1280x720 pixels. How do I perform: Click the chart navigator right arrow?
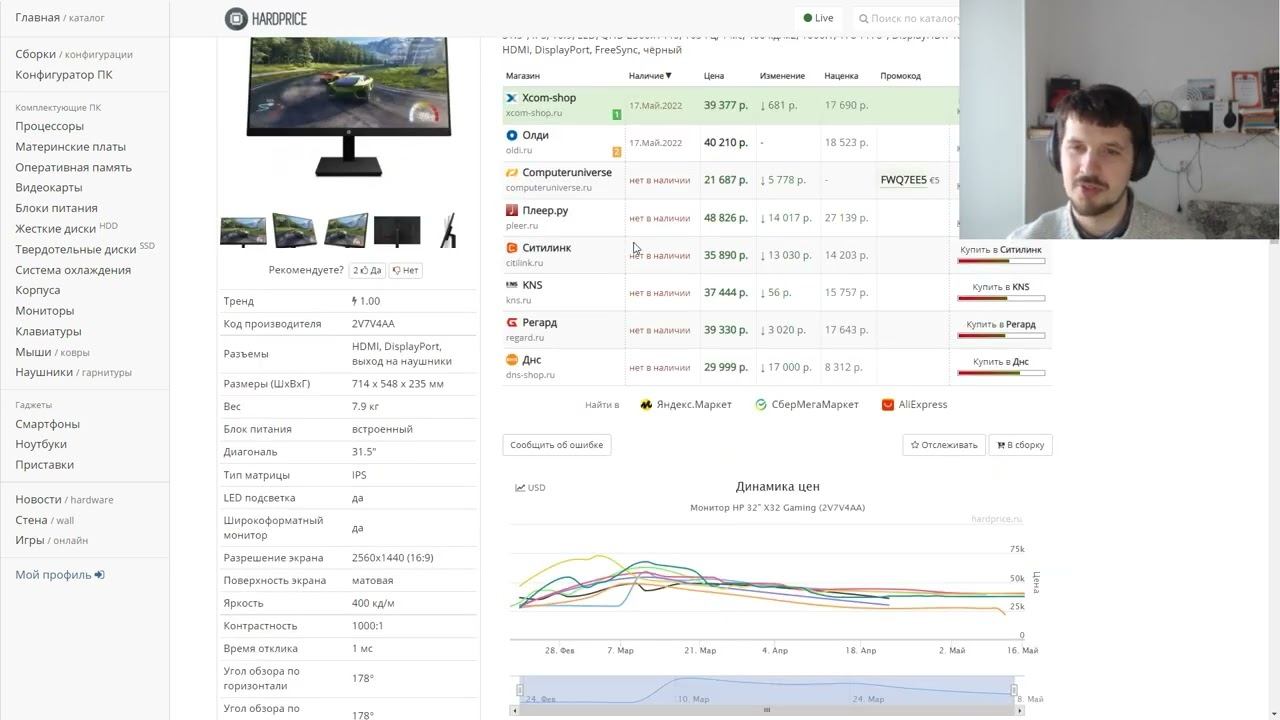1020,710
